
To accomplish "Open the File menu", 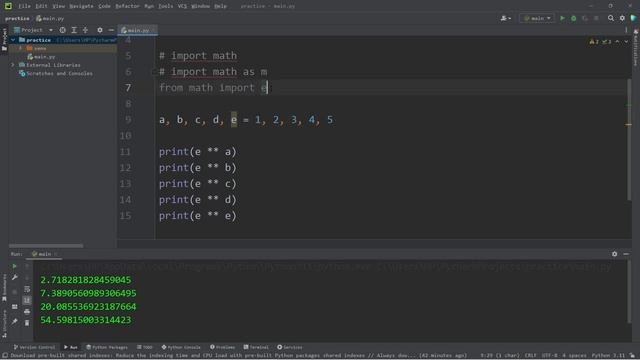I will (24, 6).
